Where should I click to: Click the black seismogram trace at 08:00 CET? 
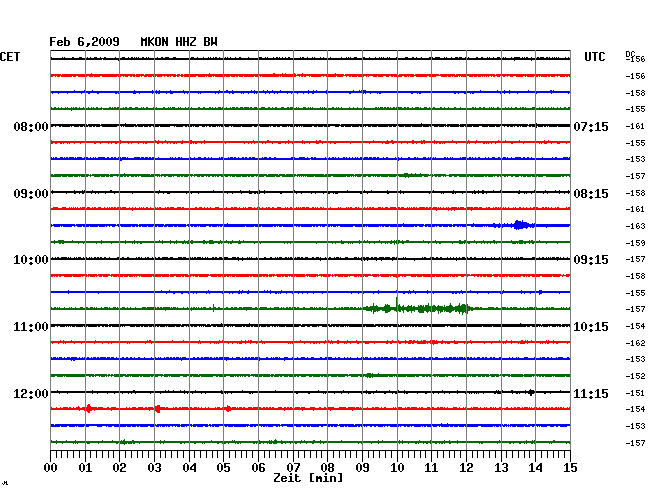click(310, 126)
